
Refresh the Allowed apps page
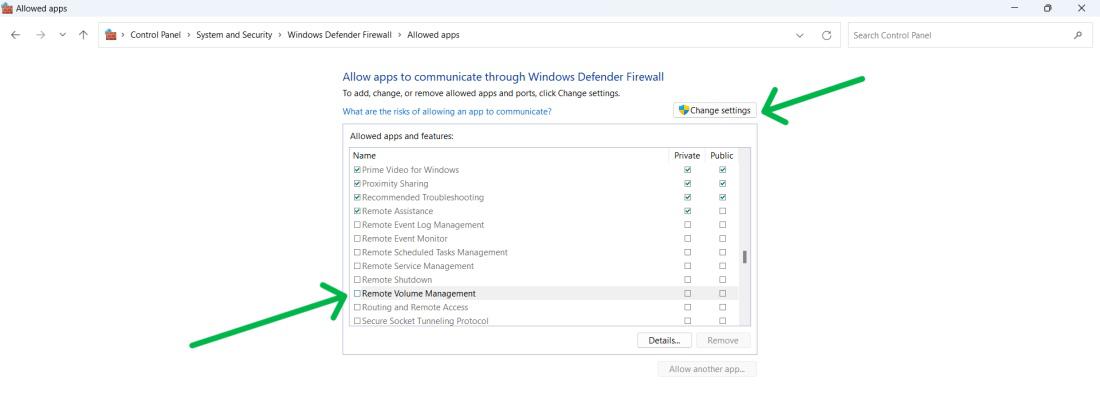(826, 36)
